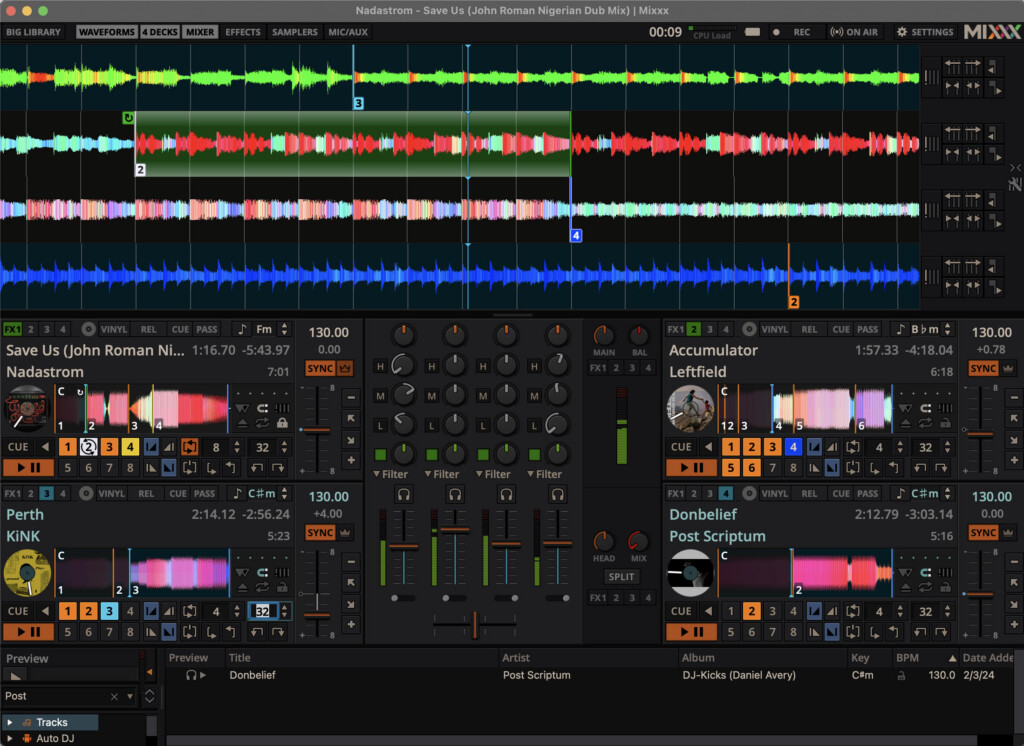The image size is (1024, 746).
Task: Show the MIC/AUX section
Action: [x=348, y=32]
